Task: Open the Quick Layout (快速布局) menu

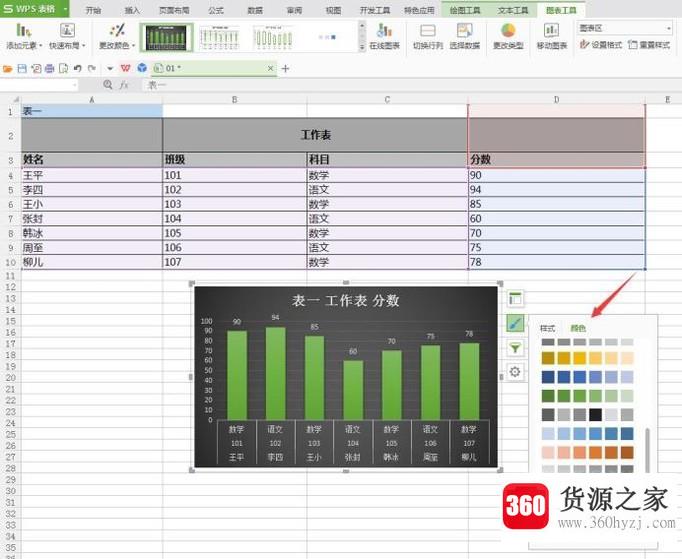Action: click(x=67, y=37)
